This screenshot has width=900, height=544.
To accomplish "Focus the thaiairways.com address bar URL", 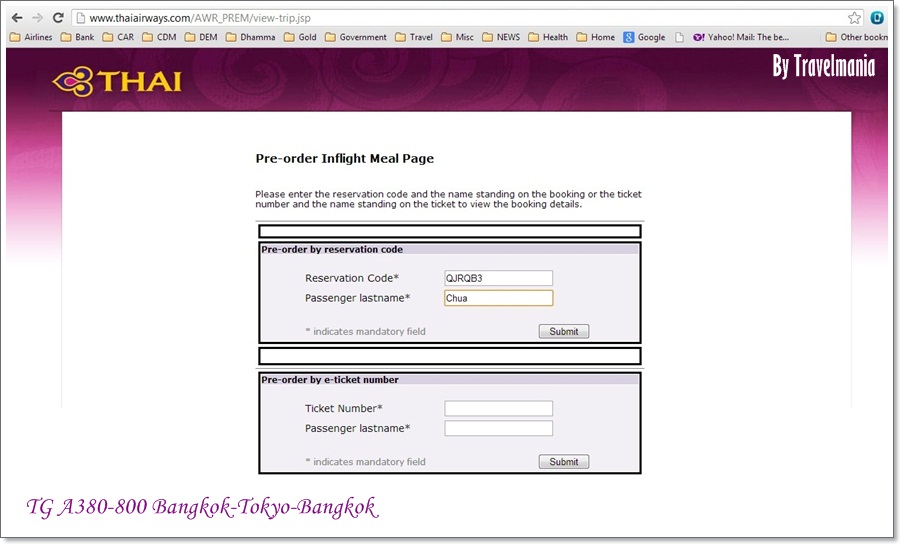I will click(x=200, y=18).
